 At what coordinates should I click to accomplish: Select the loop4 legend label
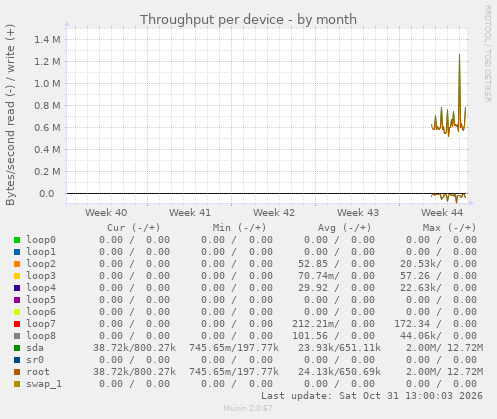point(41,288)
